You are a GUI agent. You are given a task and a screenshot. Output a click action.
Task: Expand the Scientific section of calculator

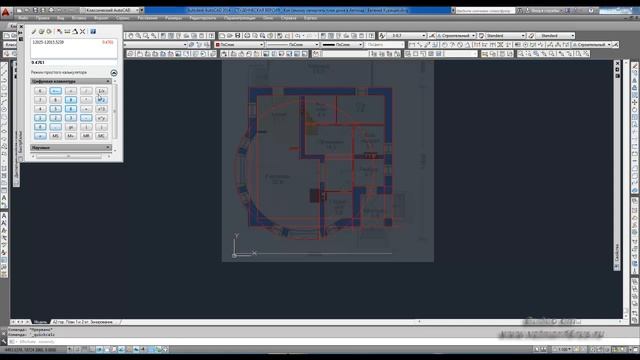point(108,147)
